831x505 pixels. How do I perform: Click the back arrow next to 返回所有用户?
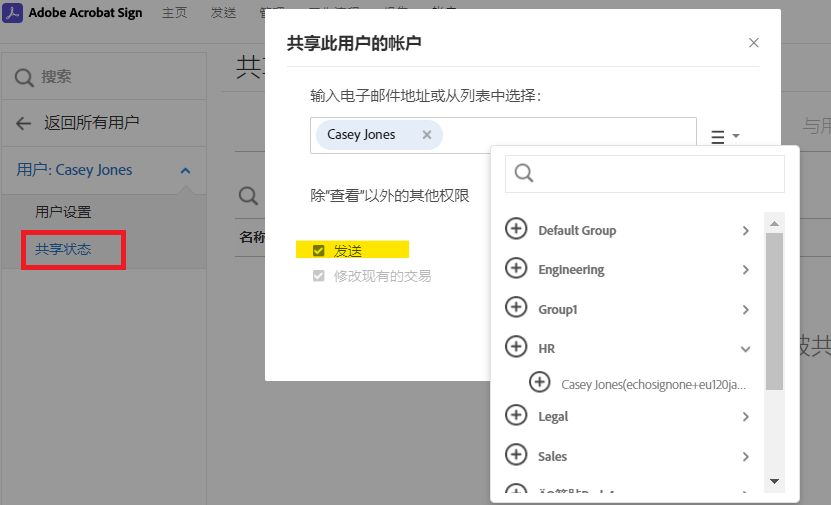23,123
